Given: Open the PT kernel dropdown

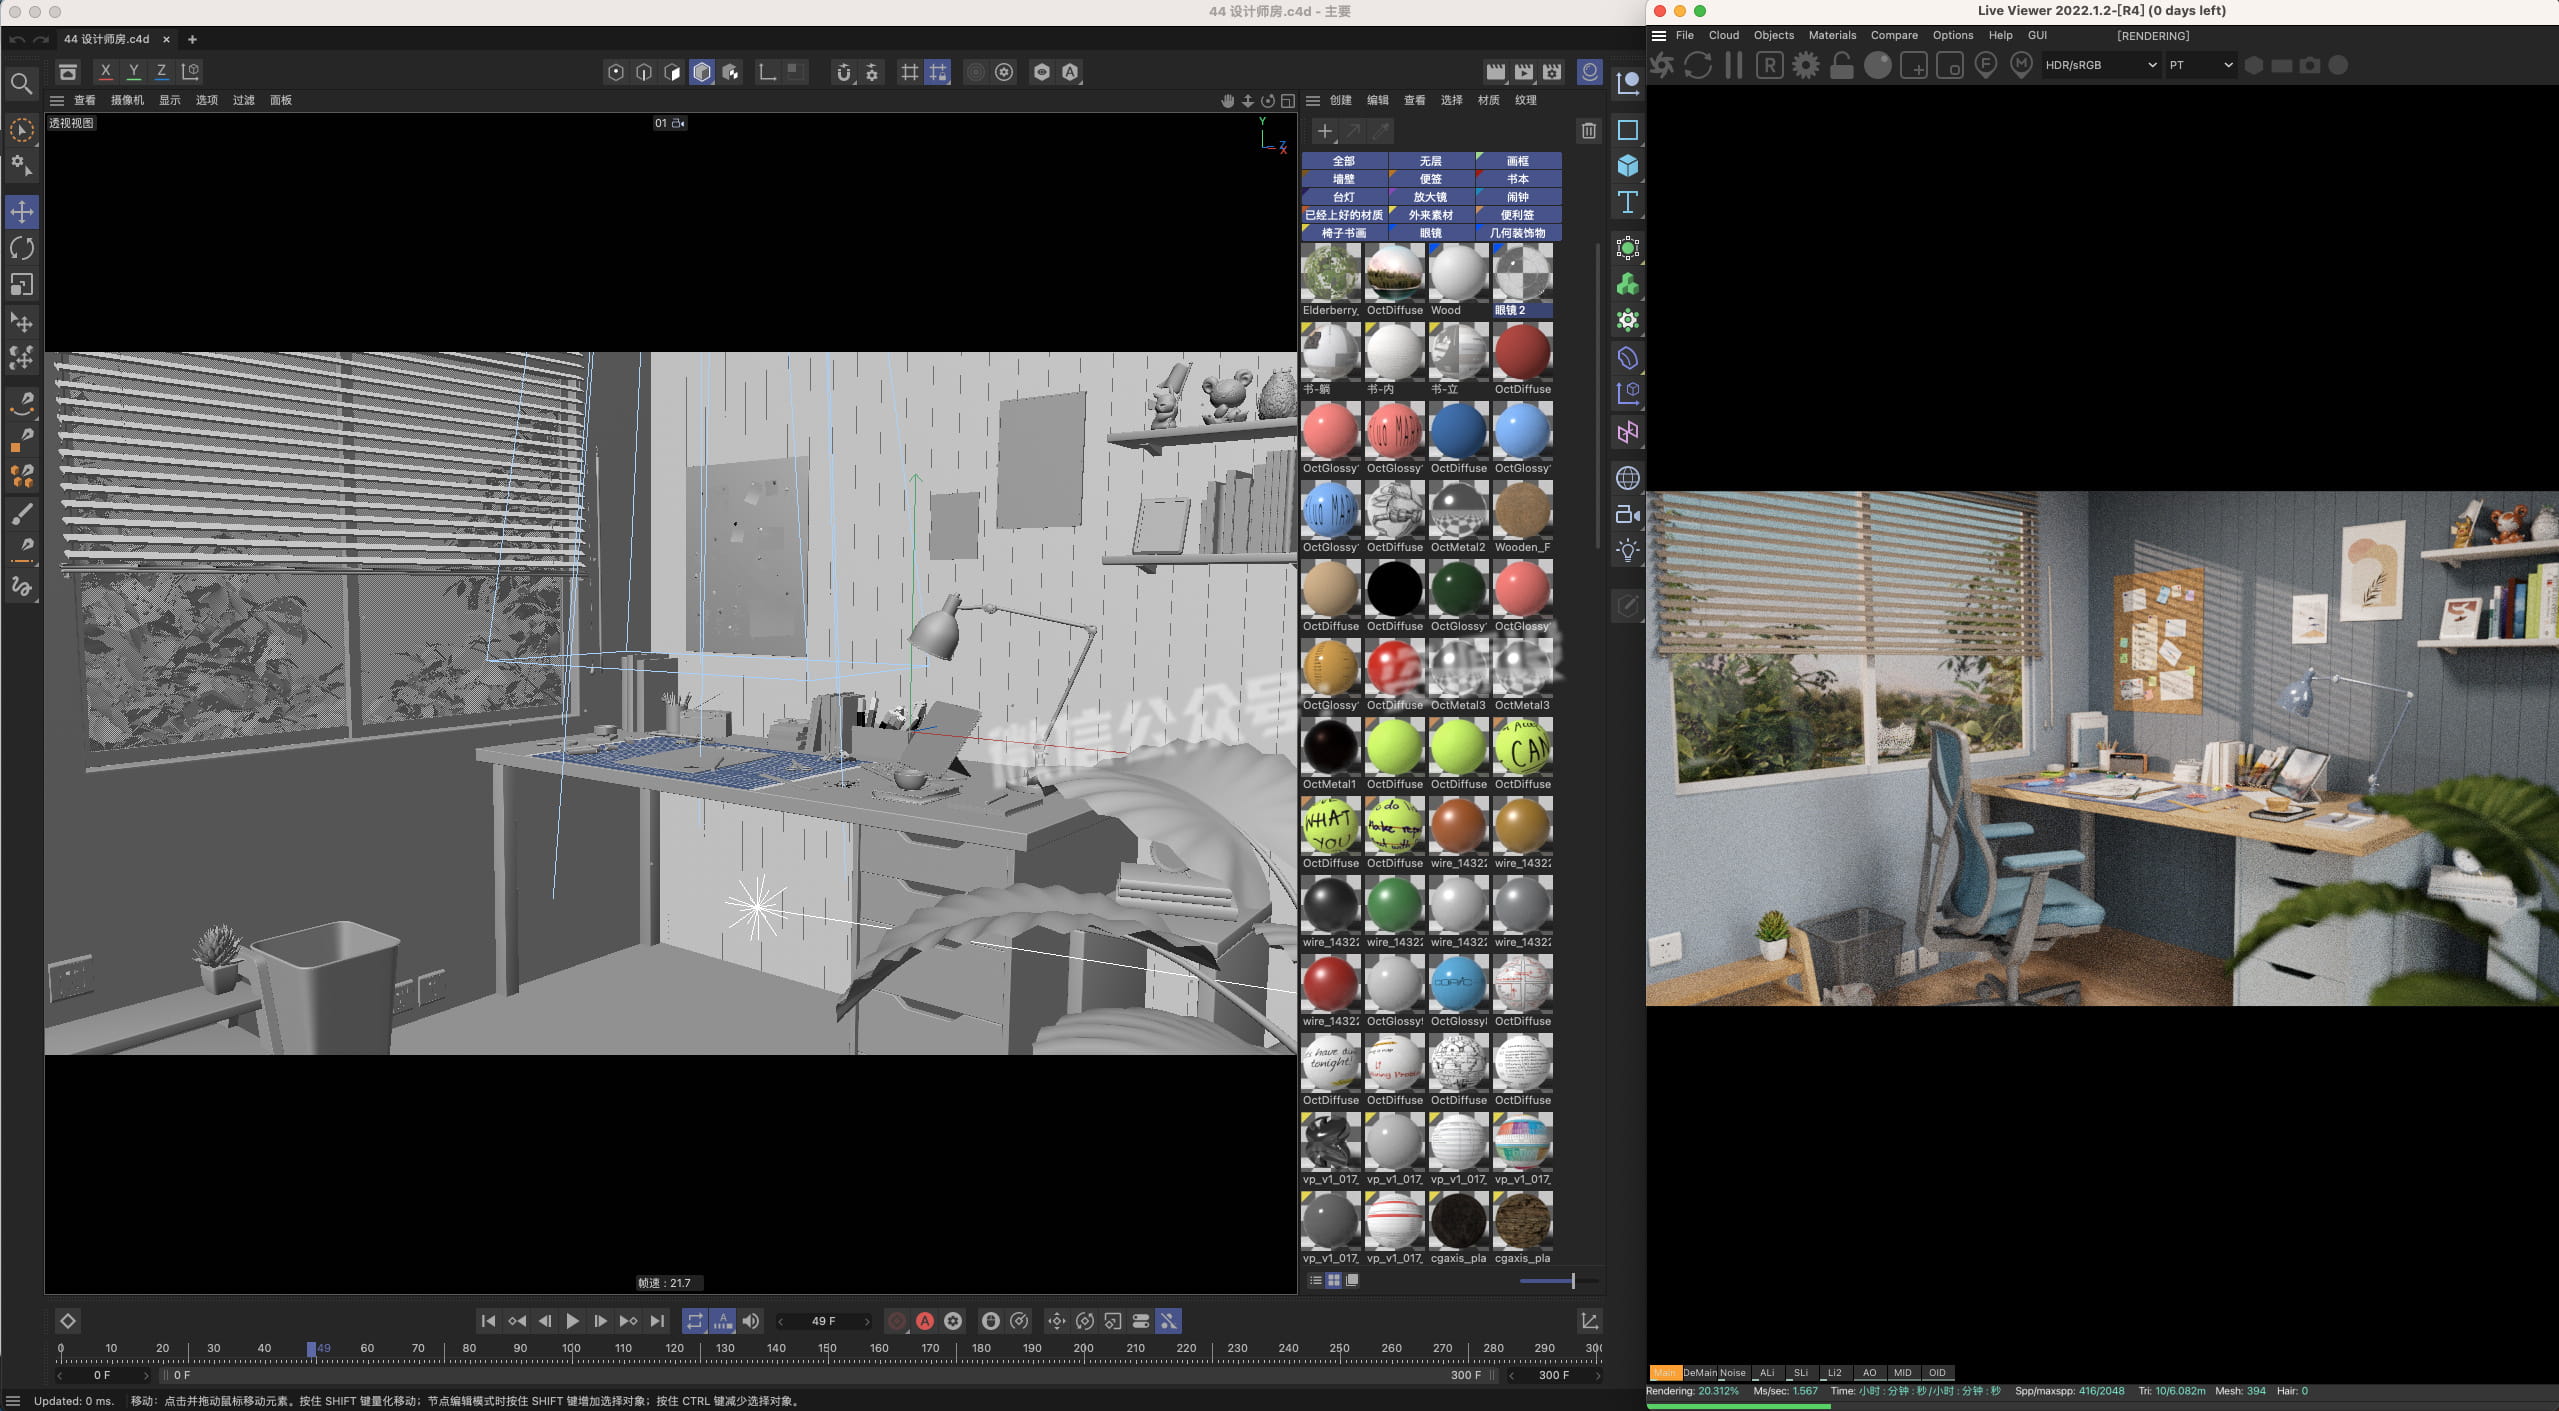Looking at the screenshot, I should [2200, 65].
